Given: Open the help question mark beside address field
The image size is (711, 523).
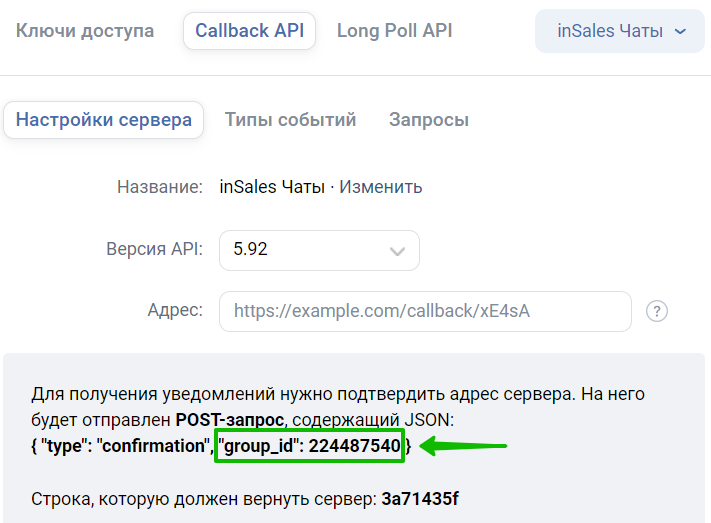Looking at the screenshot, I should 657,312.
